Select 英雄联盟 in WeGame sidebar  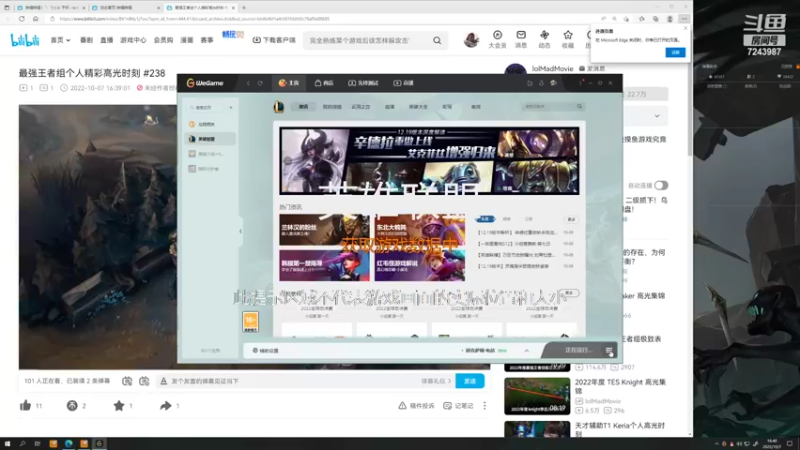(x=211, y=139)
